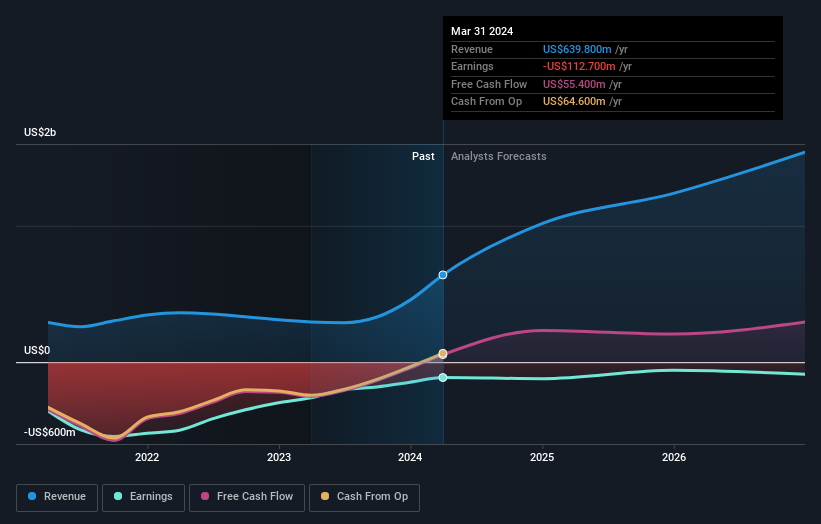The width and height of the screenshot is (821, 524).
Task: Click the 2026 x-axis label
Action: click(x=674, y=457)
